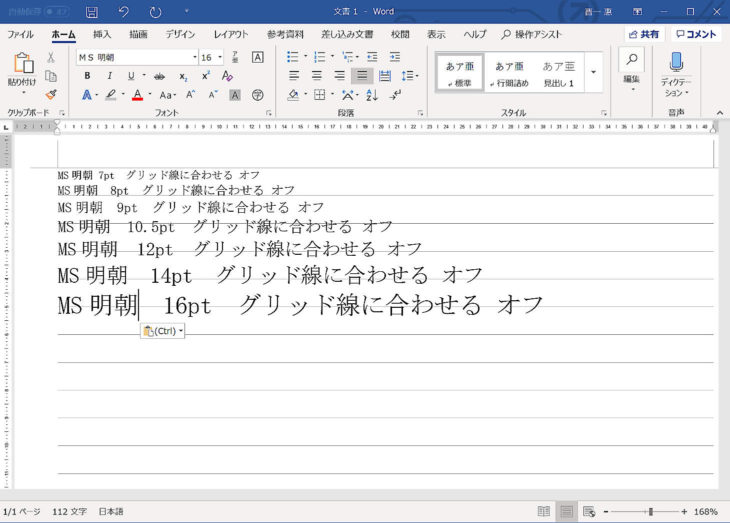Click the Save icon in the title bar

pos(92,12)
